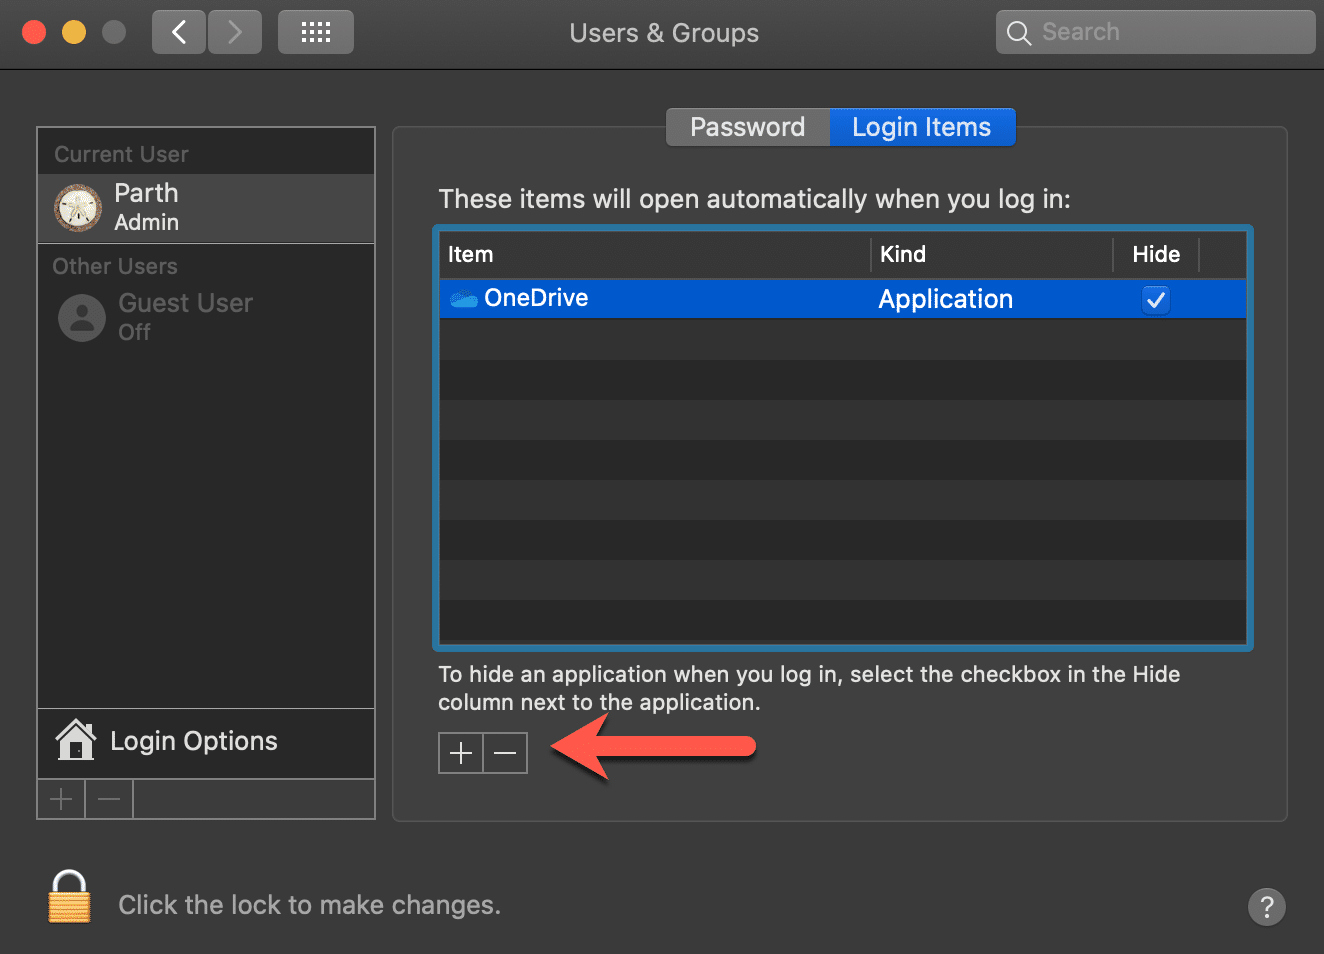The image size is (1324, 954).
Task: Select Guest User in Other Users
Action: click(185, 317)
